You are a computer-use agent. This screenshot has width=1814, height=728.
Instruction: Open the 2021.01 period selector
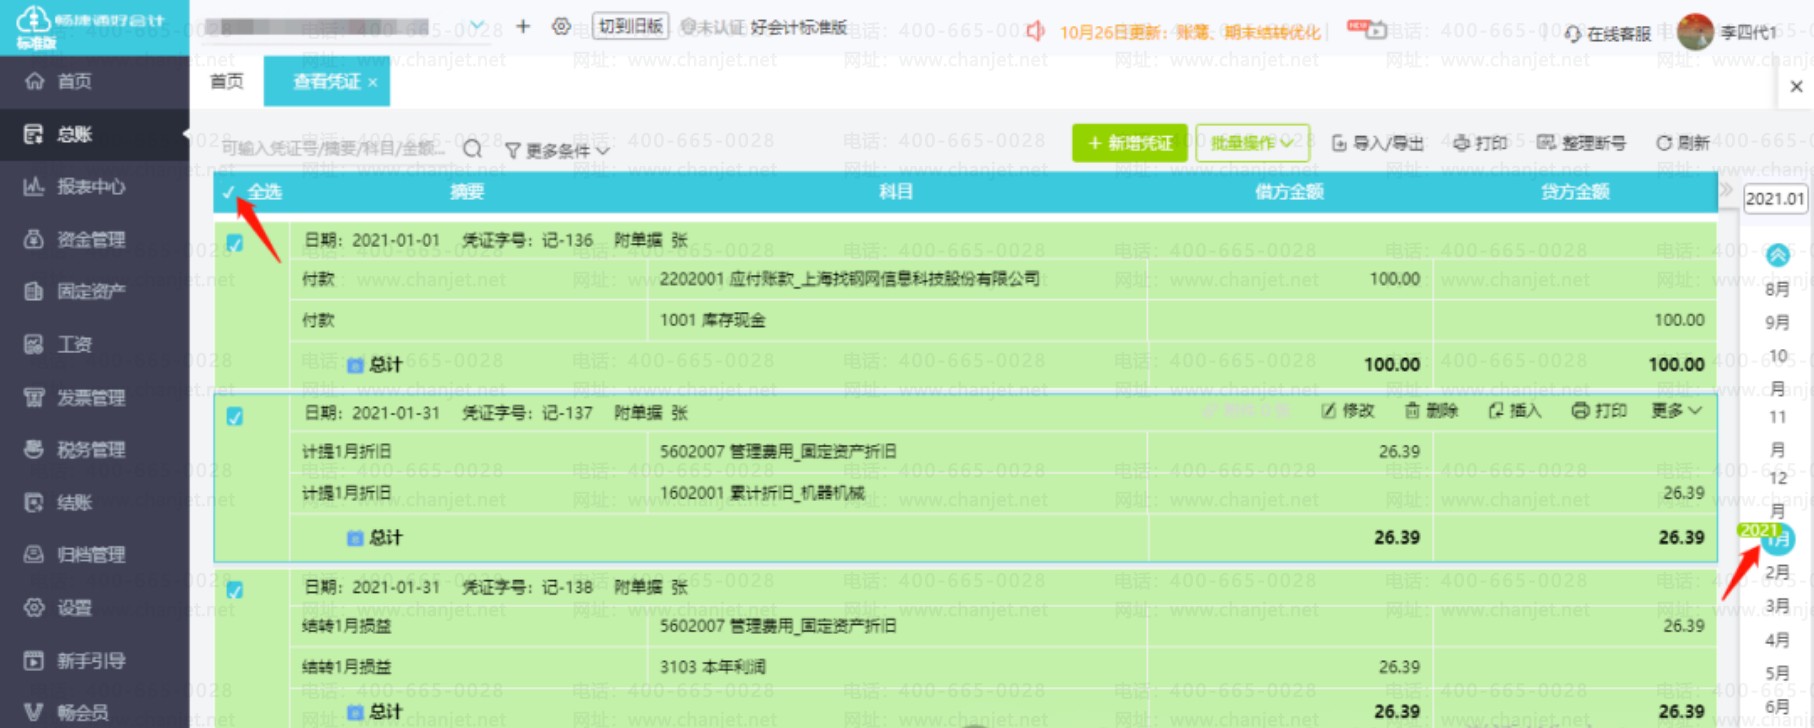[x=1775, y=198]
